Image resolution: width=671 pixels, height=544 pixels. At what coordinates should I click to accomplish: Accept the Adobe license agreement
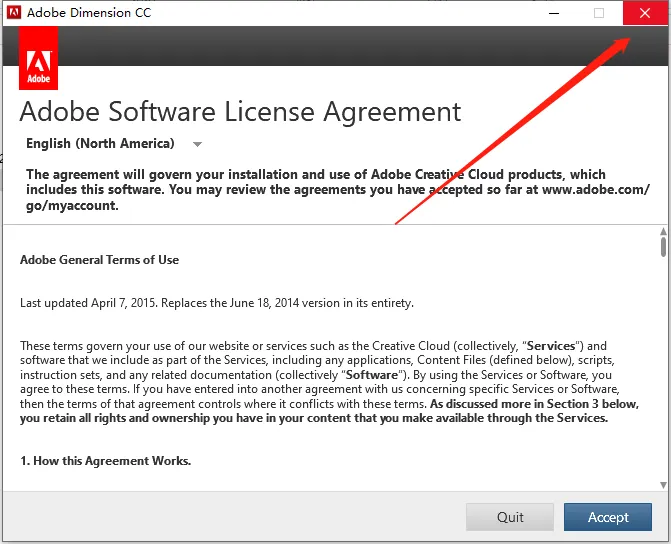608,517
